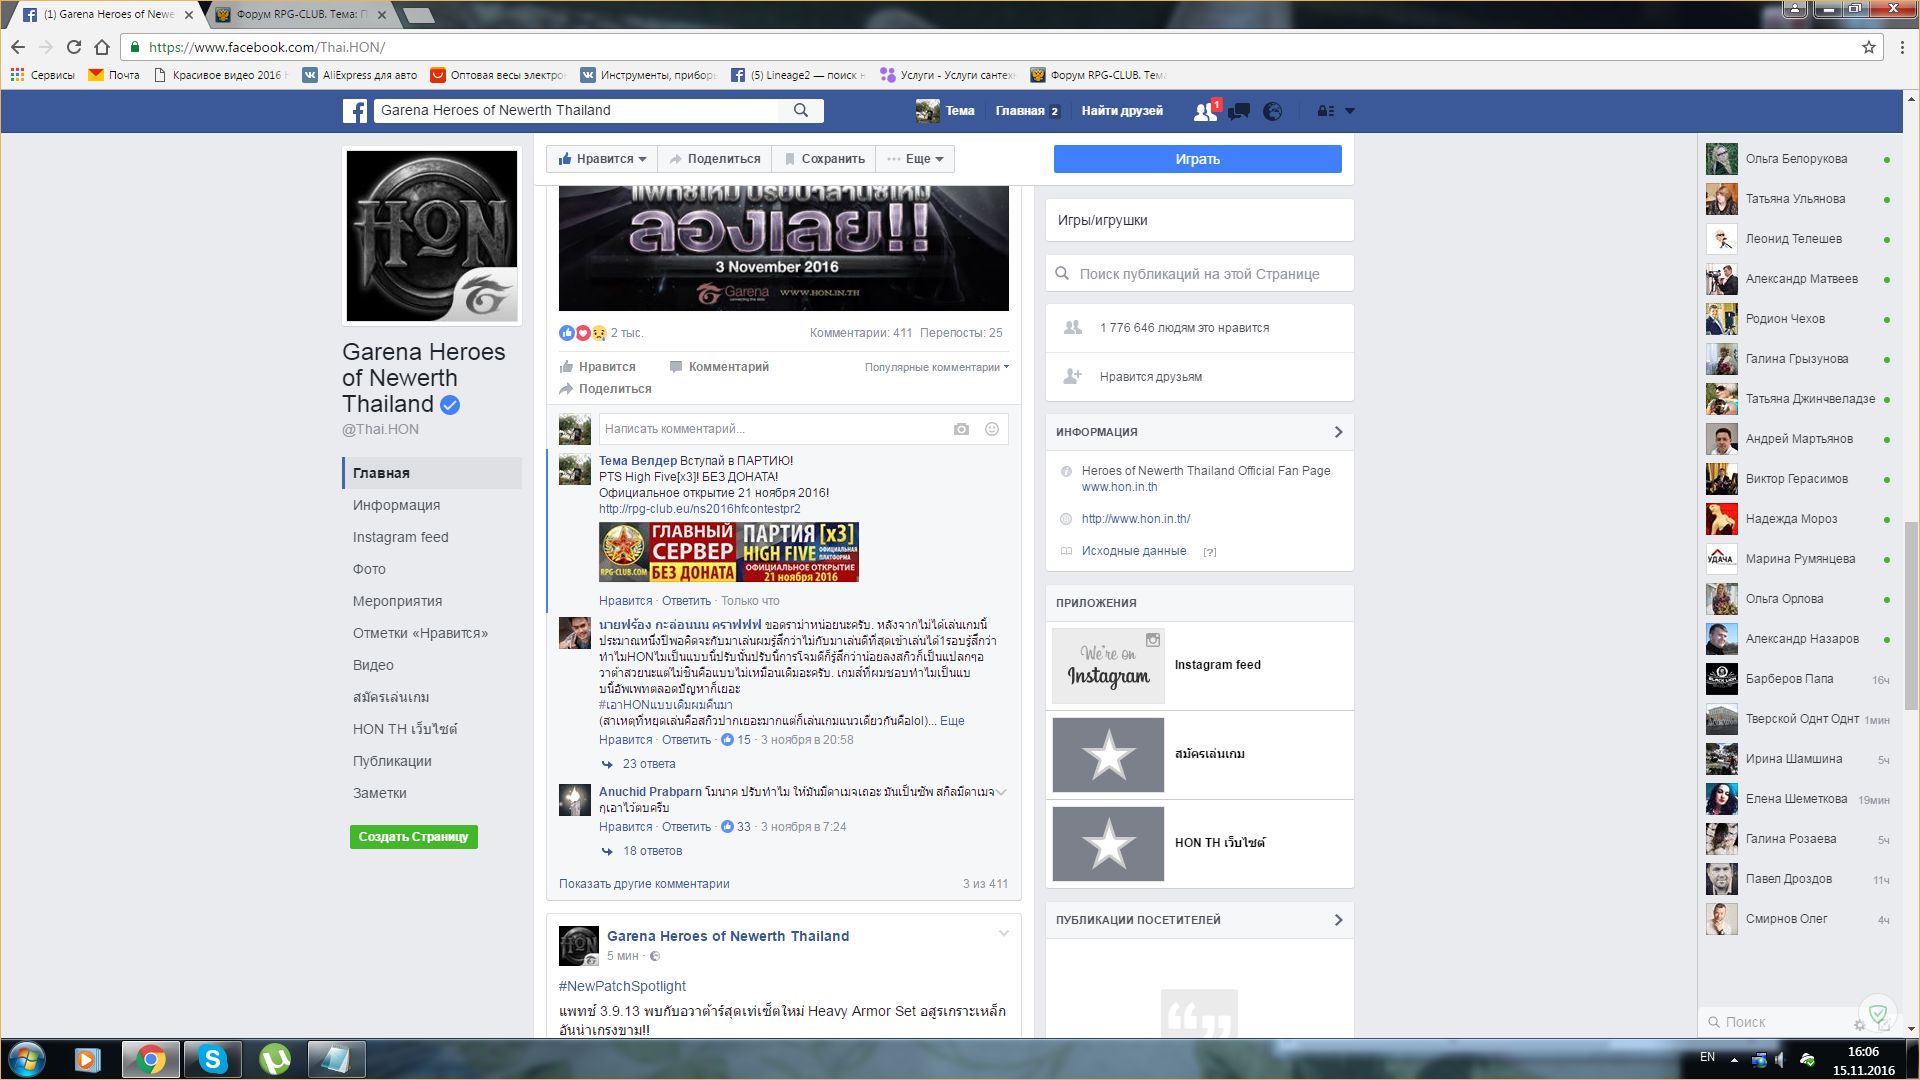Image resolution: width=1920 pixels, height=1080 pixels.
Task: Open Chrome menu three dots
Action: [x=1900, y=47]
